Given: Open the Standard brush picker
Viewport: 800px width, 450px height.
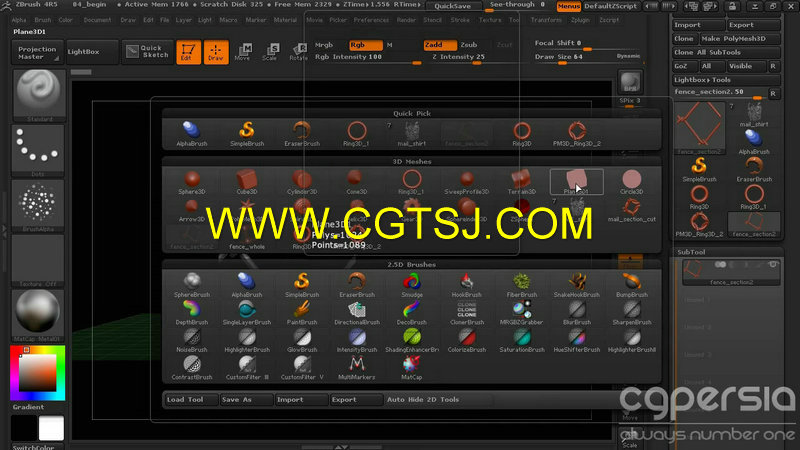Looking at the screenshot, I should (39, 95).
